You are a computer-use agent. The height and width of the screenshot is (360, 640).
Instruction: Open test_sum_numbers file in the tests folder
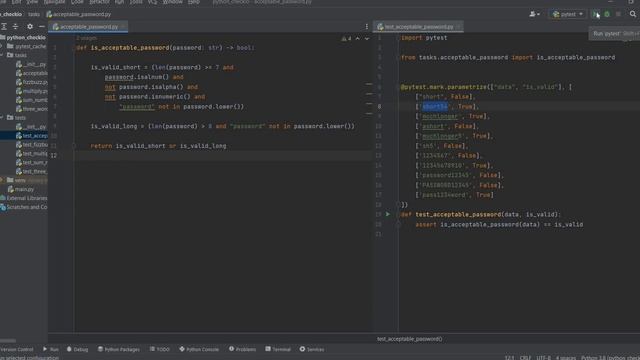32,162
